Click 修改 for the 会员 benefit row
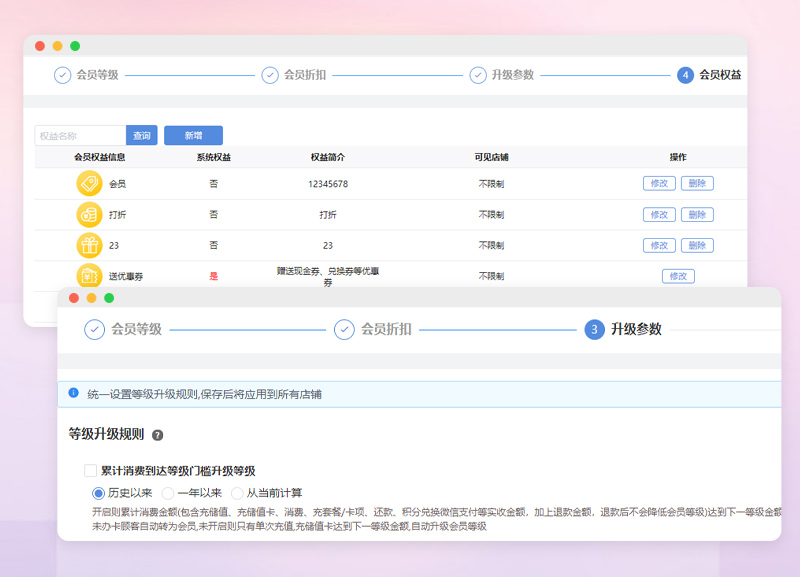 click(659, 183)
